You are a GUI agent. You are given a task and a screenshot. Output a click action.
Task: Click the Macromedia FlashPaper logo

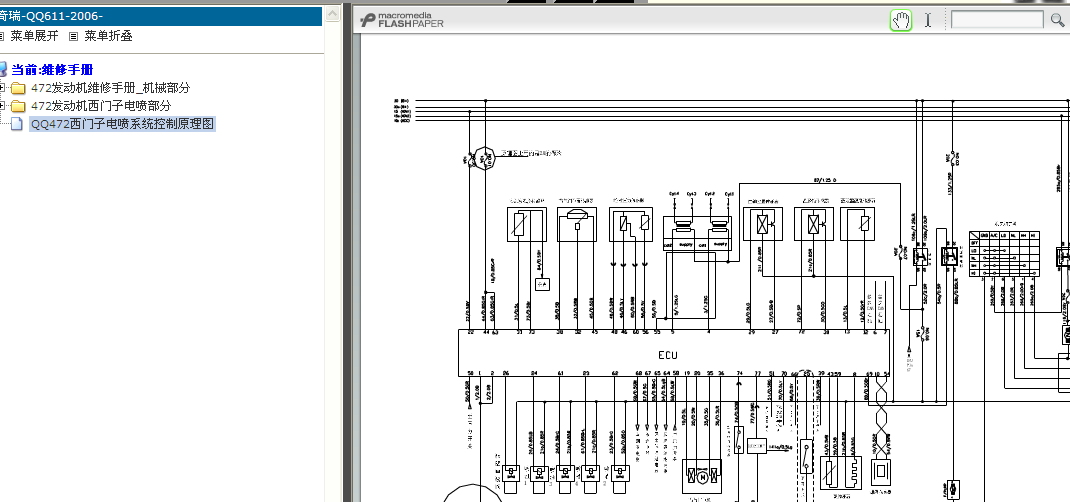coord(402,20)
